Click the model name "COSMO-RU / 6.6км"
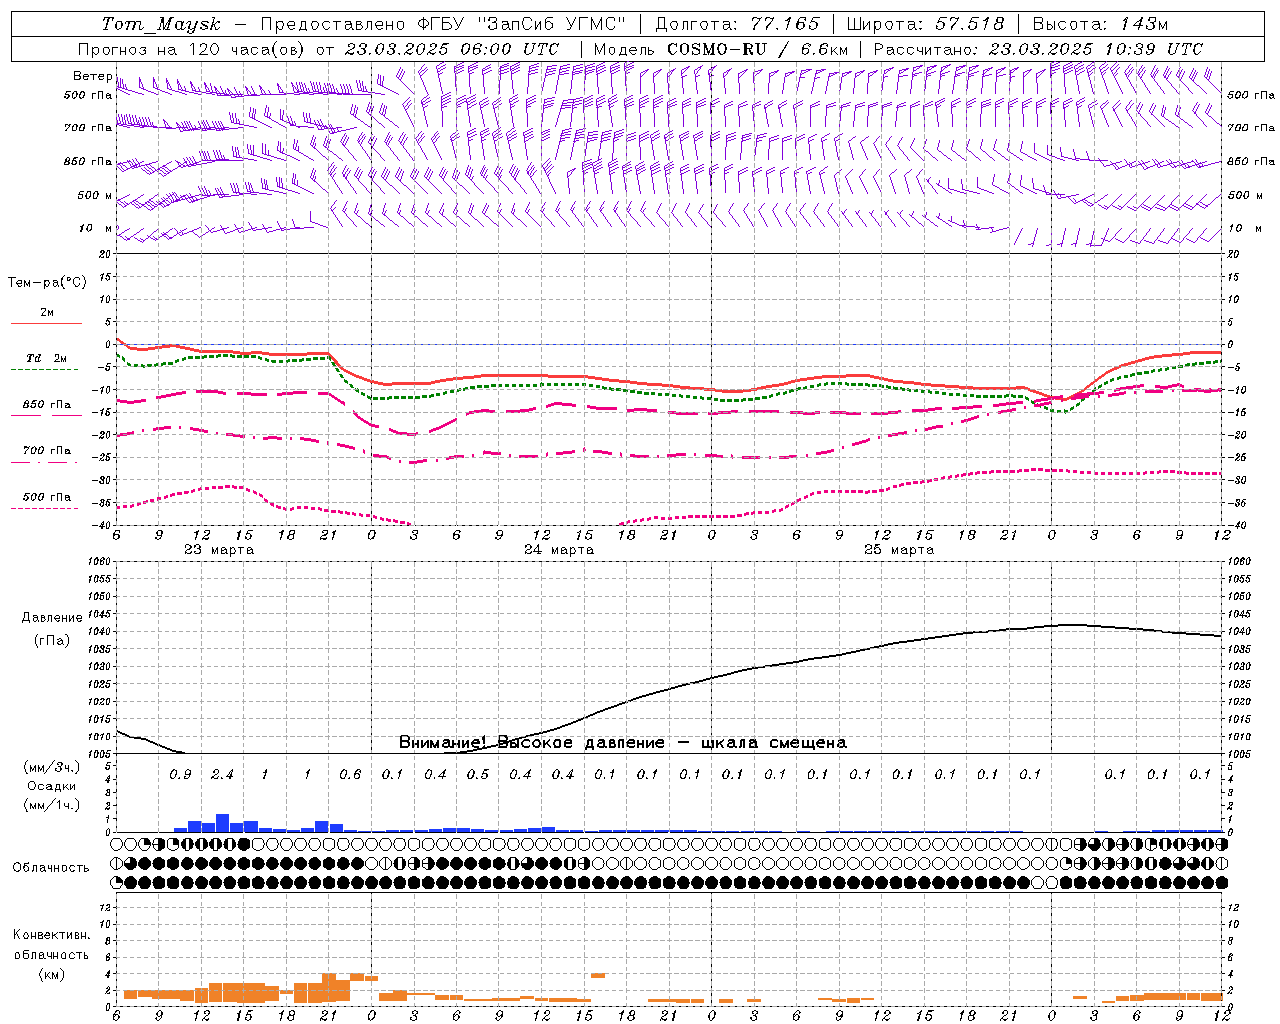Image resolution: width=1280 pixels, height=1024 pixels. 758,49
